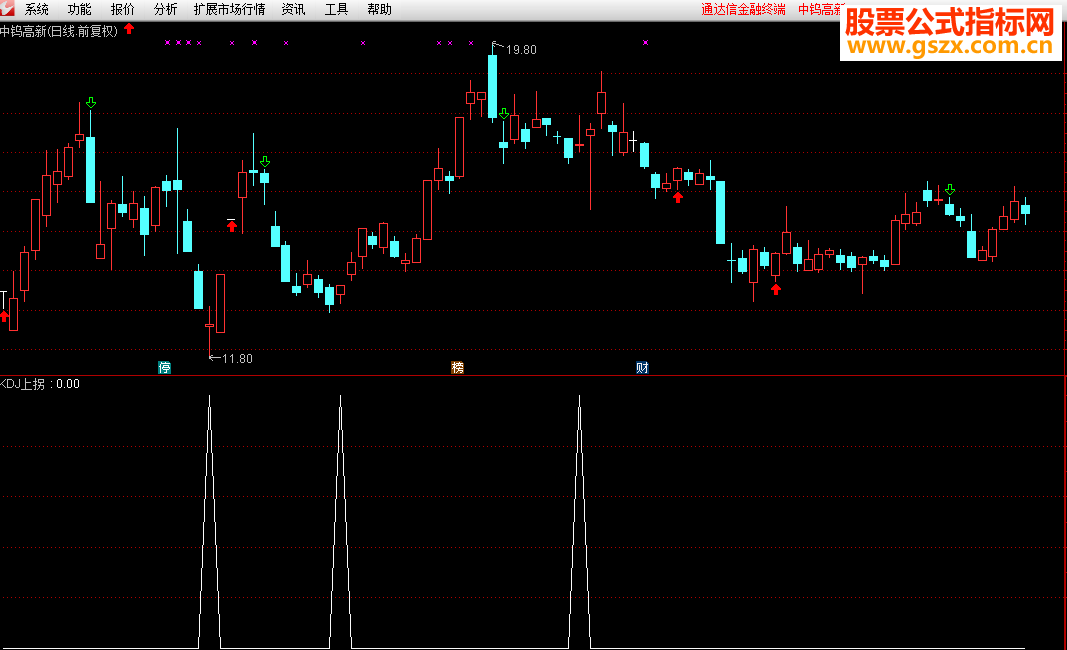Open the 功能 menu
Screen dimensions: 1067x650
(80, 10)
